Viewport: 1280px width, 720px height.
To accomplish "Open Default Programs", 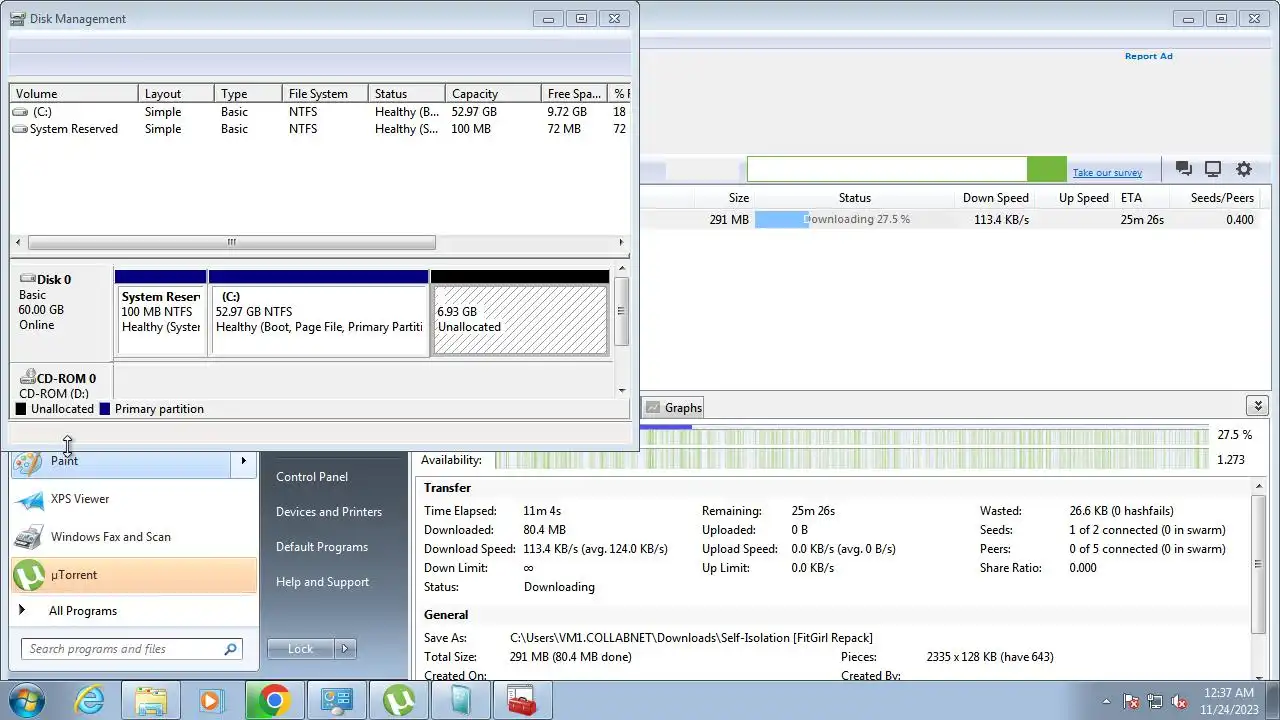I will (x=322, y=547).
